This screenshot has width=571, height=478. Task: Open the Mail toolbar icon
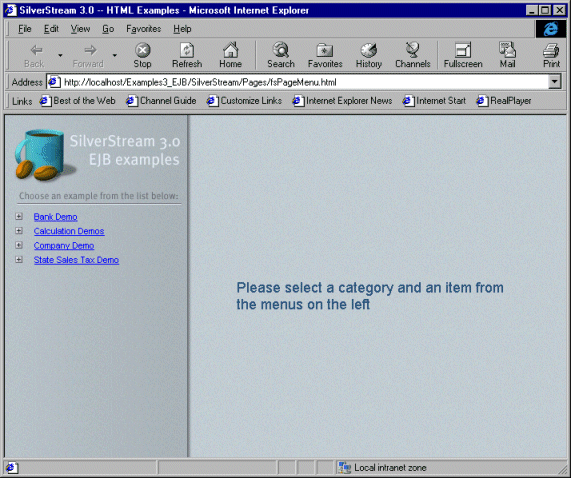(x=507, y=50)
